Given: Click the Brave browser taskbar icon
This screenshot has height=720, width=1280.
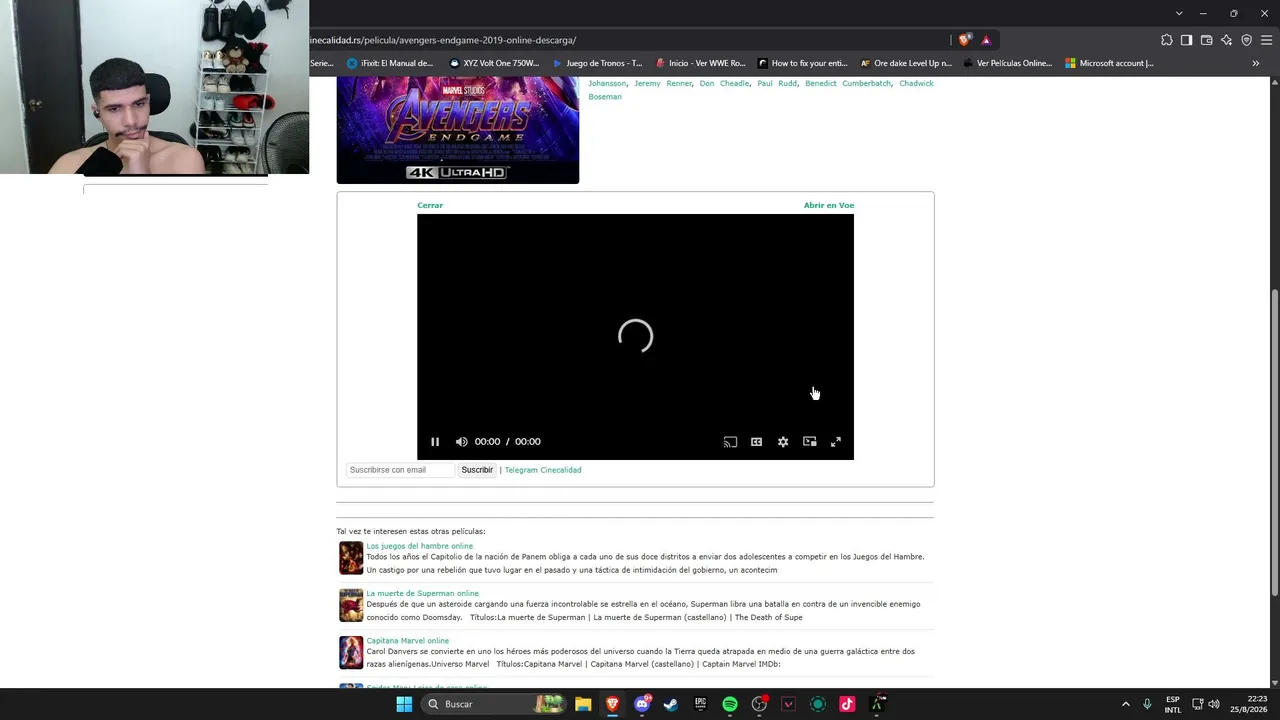Looking at the screenshot, I should (612, 704).
